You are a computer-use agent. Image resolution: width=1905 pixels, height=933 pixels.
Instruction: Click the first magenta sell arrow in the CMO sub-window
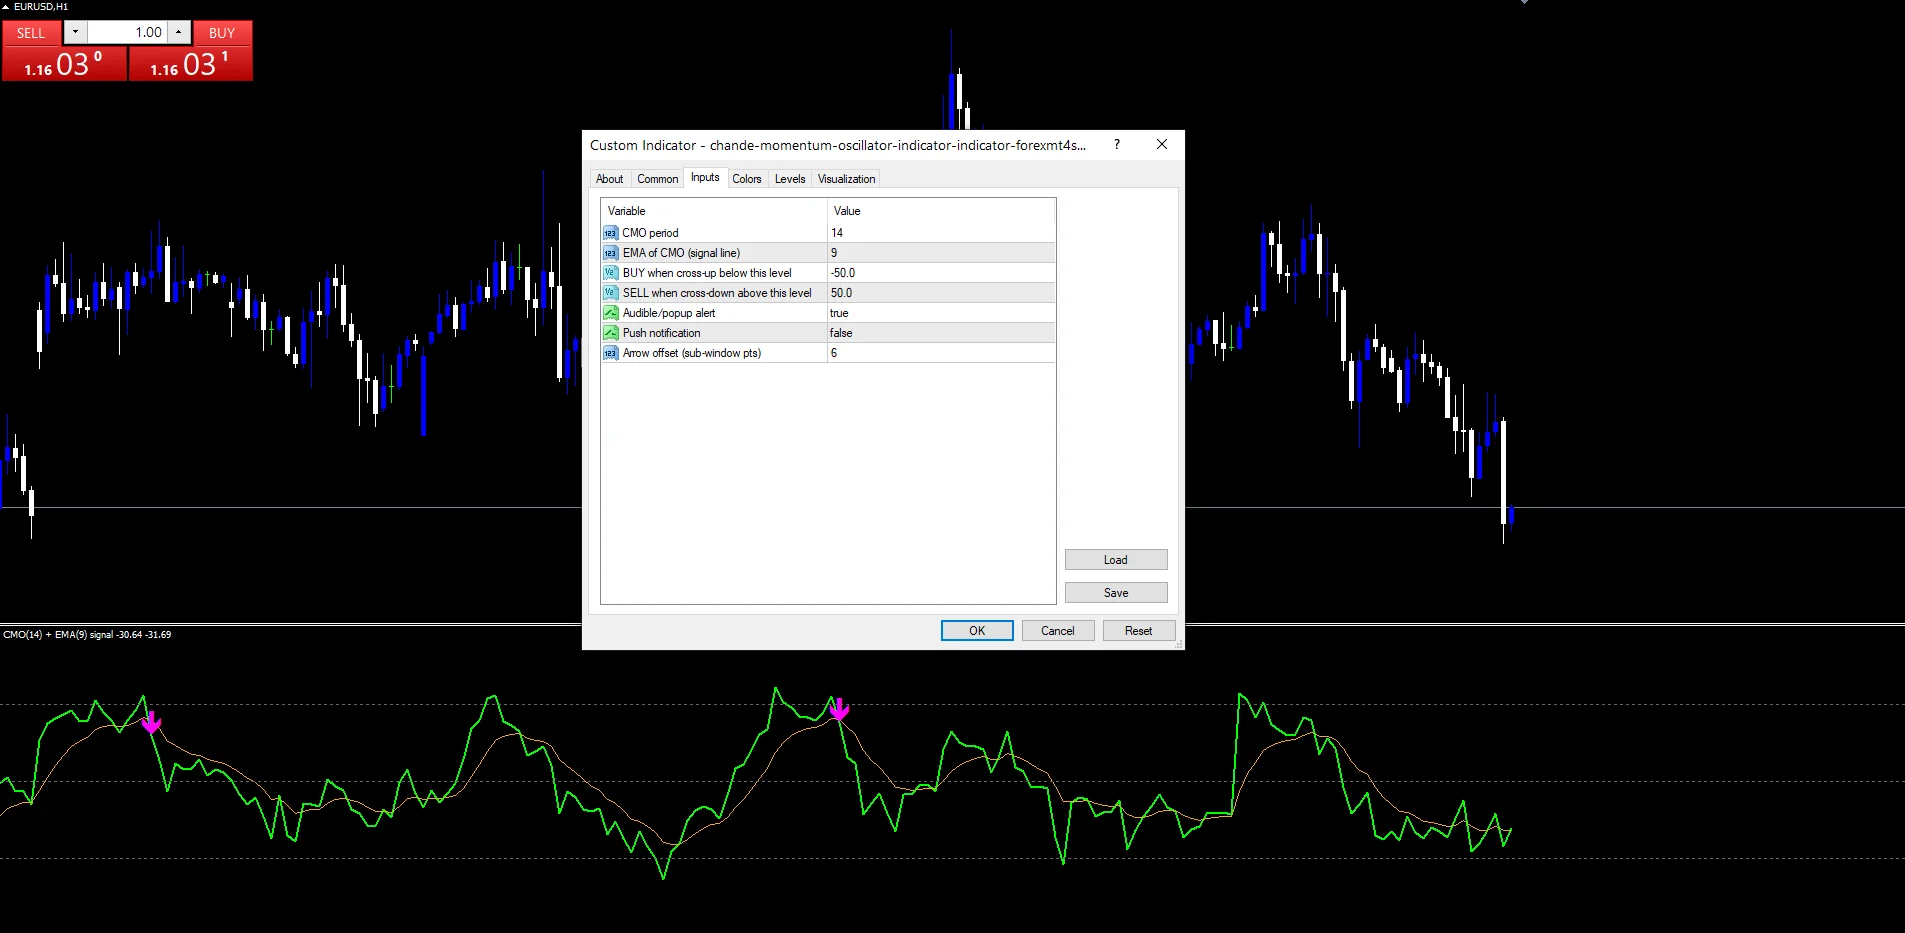[x=151, y=722]
